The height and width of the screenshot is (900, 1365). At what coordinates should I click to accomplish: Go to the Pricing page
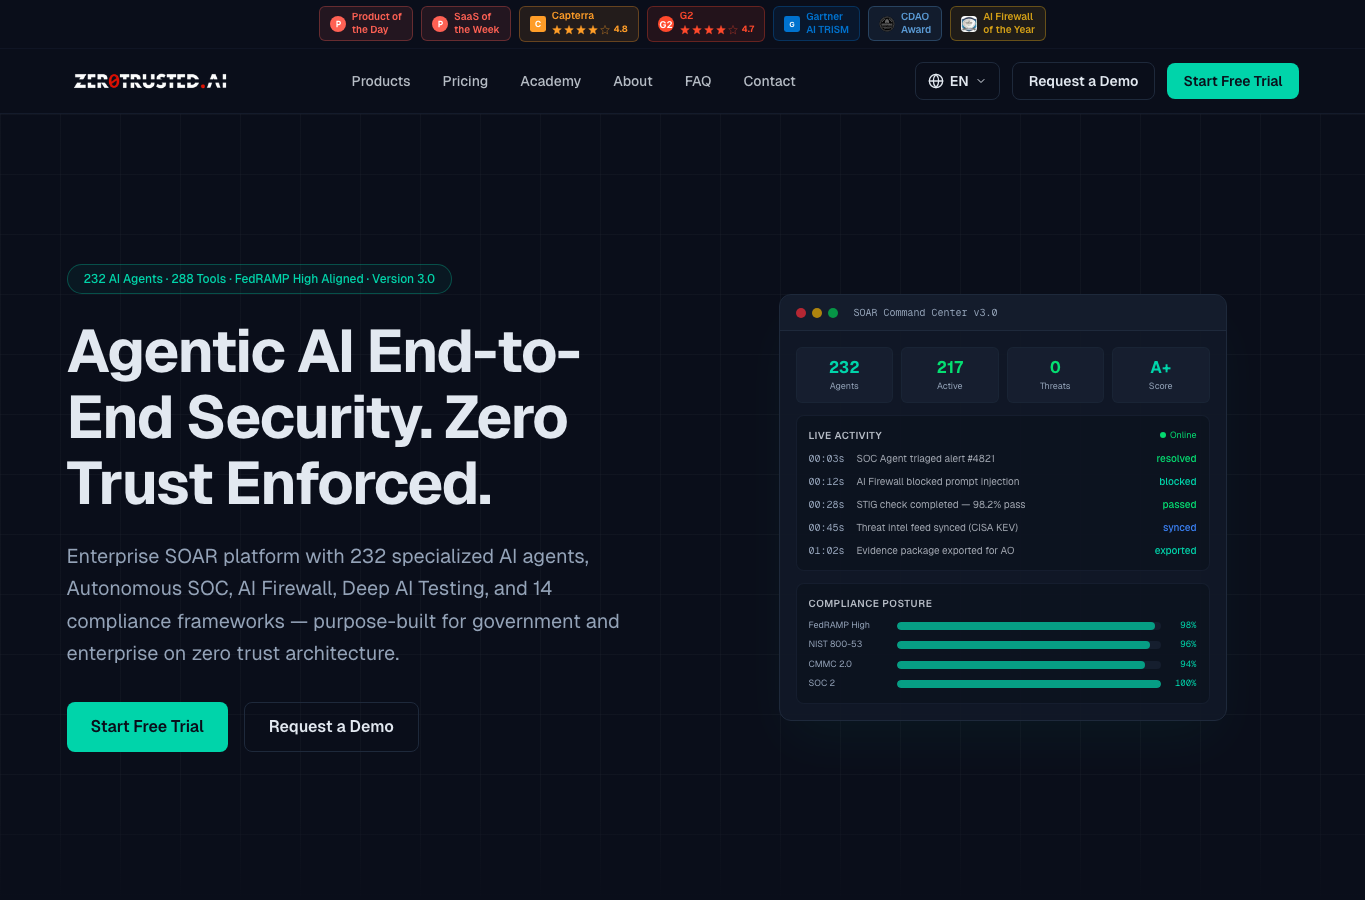[x=465, y=81]
